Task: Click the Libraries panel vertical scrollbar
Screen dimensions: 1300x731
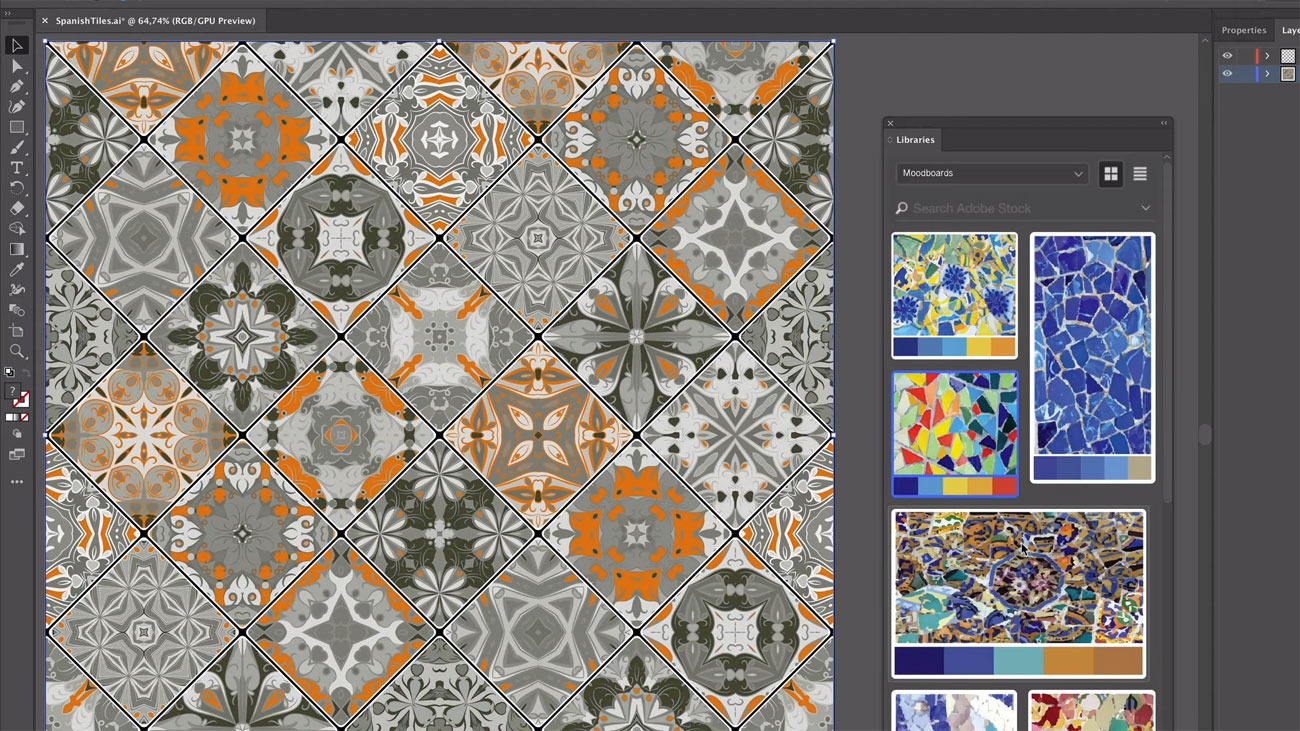Action: tap(1166, 335)
